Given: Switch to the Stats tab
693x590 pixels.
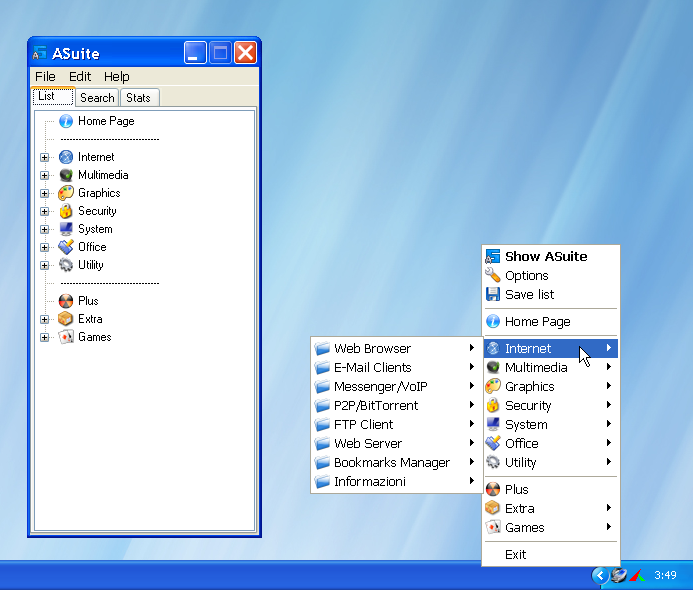Looking at the screenshot, I should pos(138,98).
